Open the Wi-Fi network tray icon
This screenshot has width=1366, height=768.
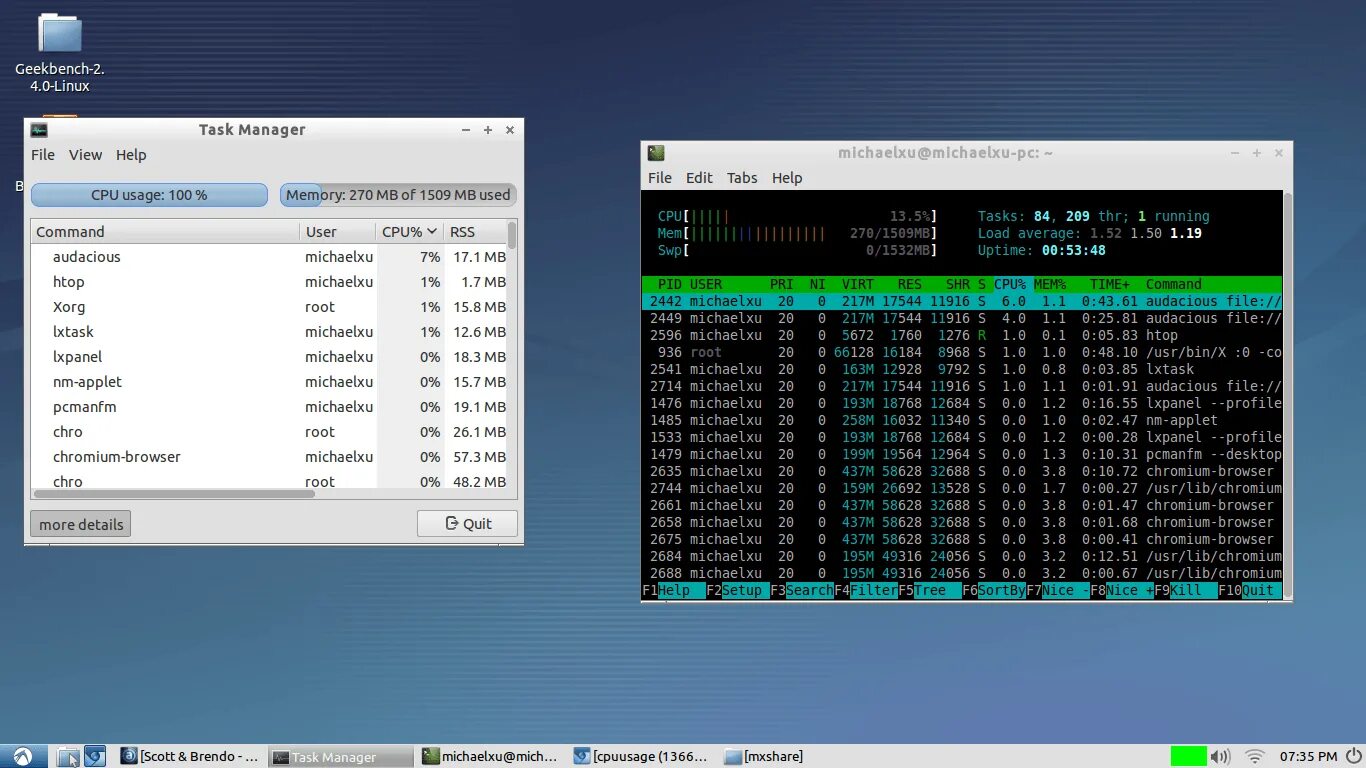pos(1255,757)
